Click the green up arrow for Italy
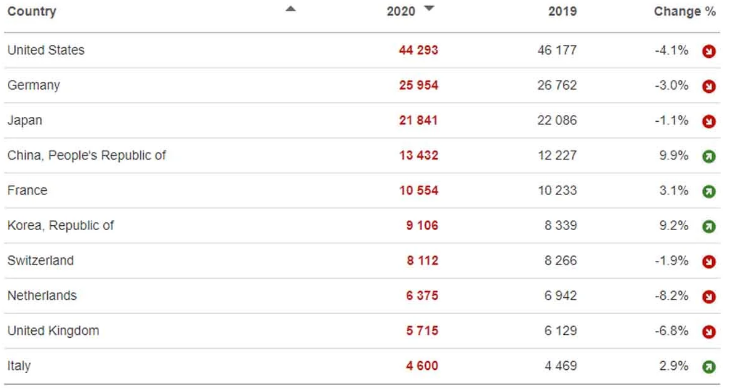 pyautogui.click(x=709, y=367)
